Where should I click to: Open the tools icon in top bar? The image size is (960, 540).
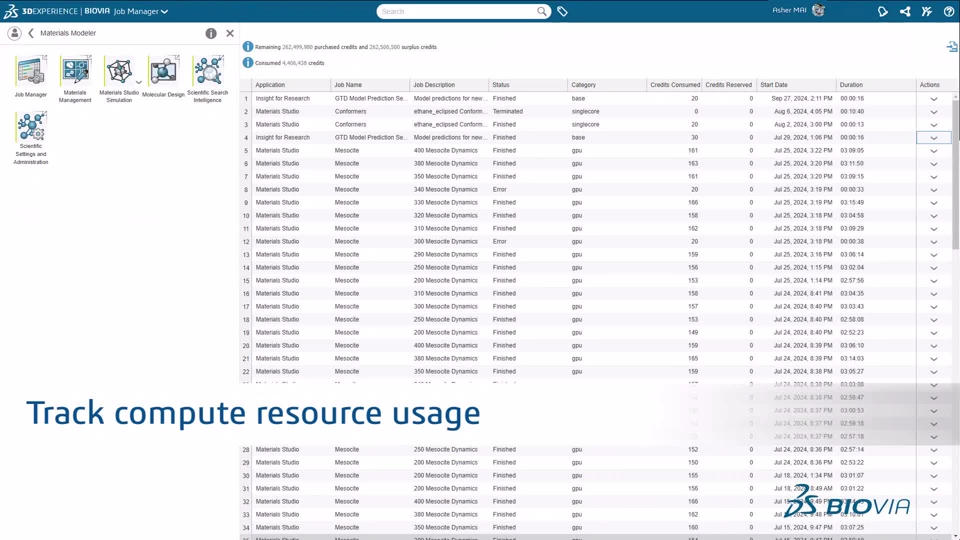click(927, 11)
